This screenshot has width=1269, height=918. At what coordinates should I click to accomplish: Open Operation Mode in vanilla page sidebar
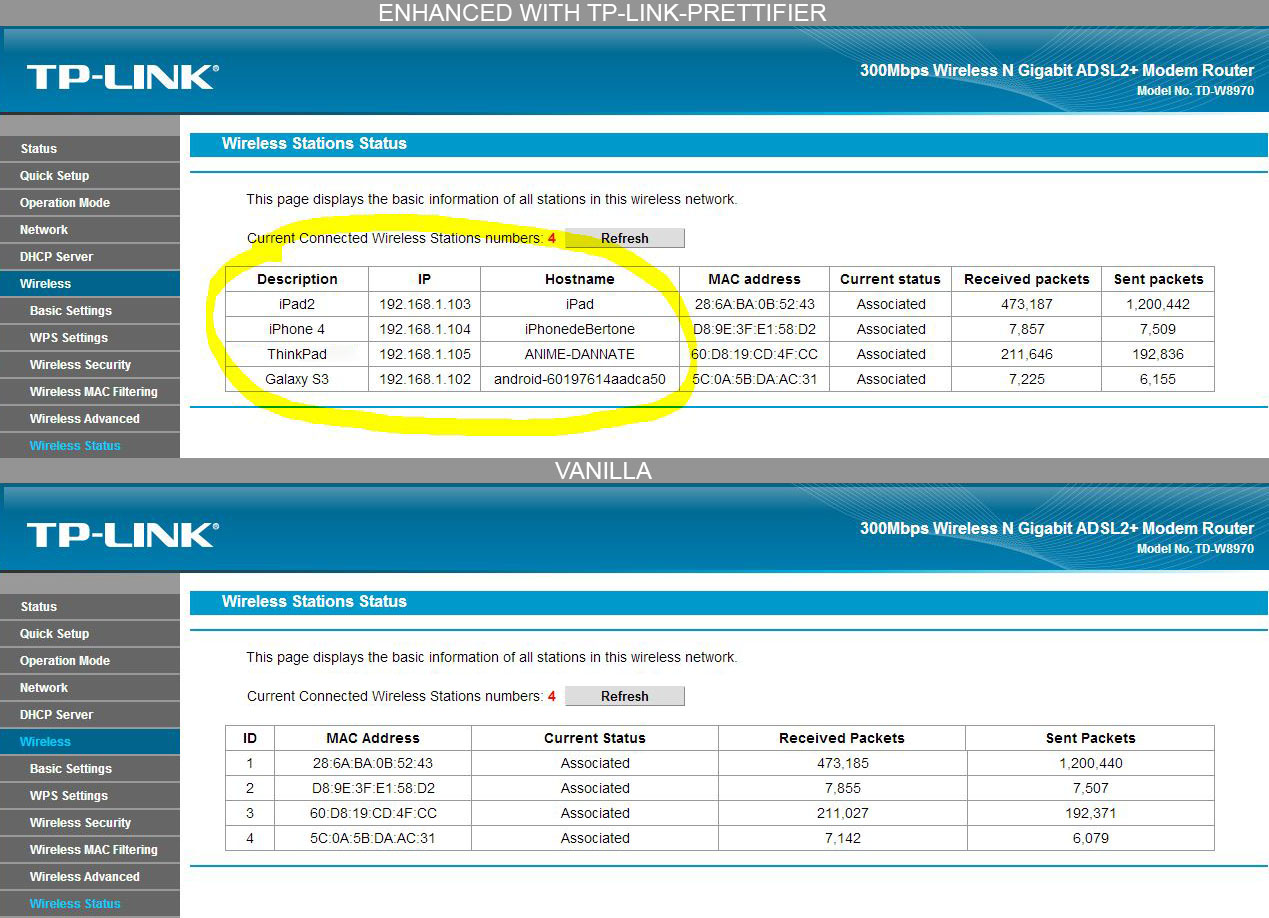pos(90,661)
